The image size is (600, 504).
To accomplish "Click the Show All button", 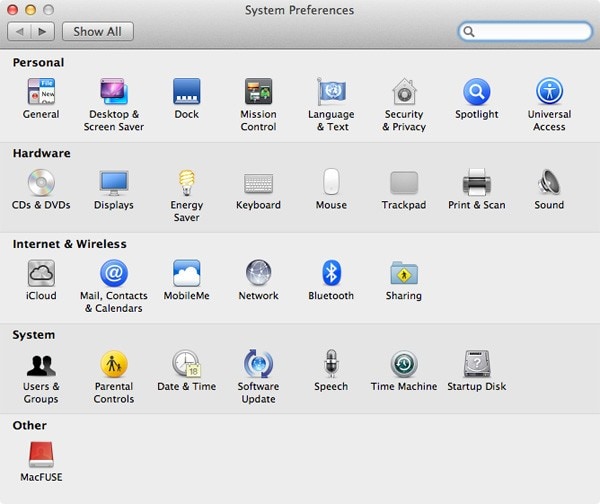I will 98,31.
